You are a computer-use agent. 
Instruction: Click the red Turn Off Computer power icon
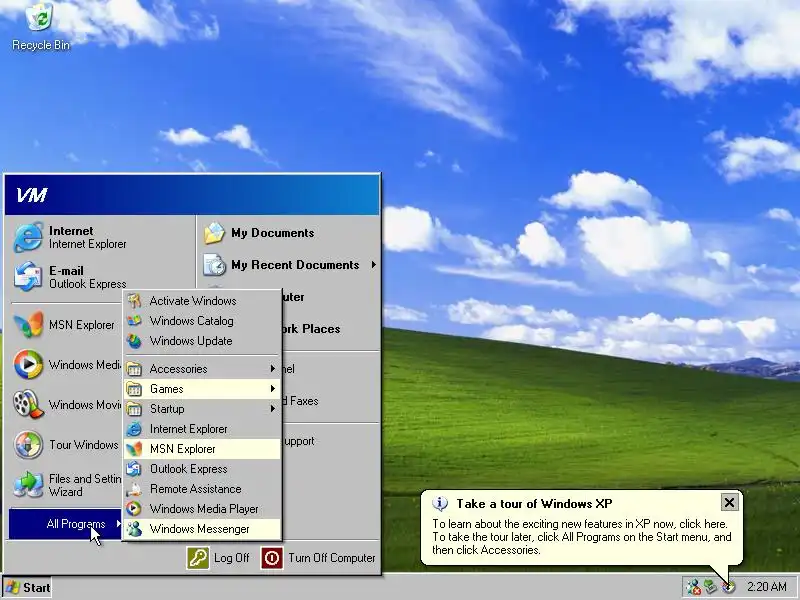272,558
